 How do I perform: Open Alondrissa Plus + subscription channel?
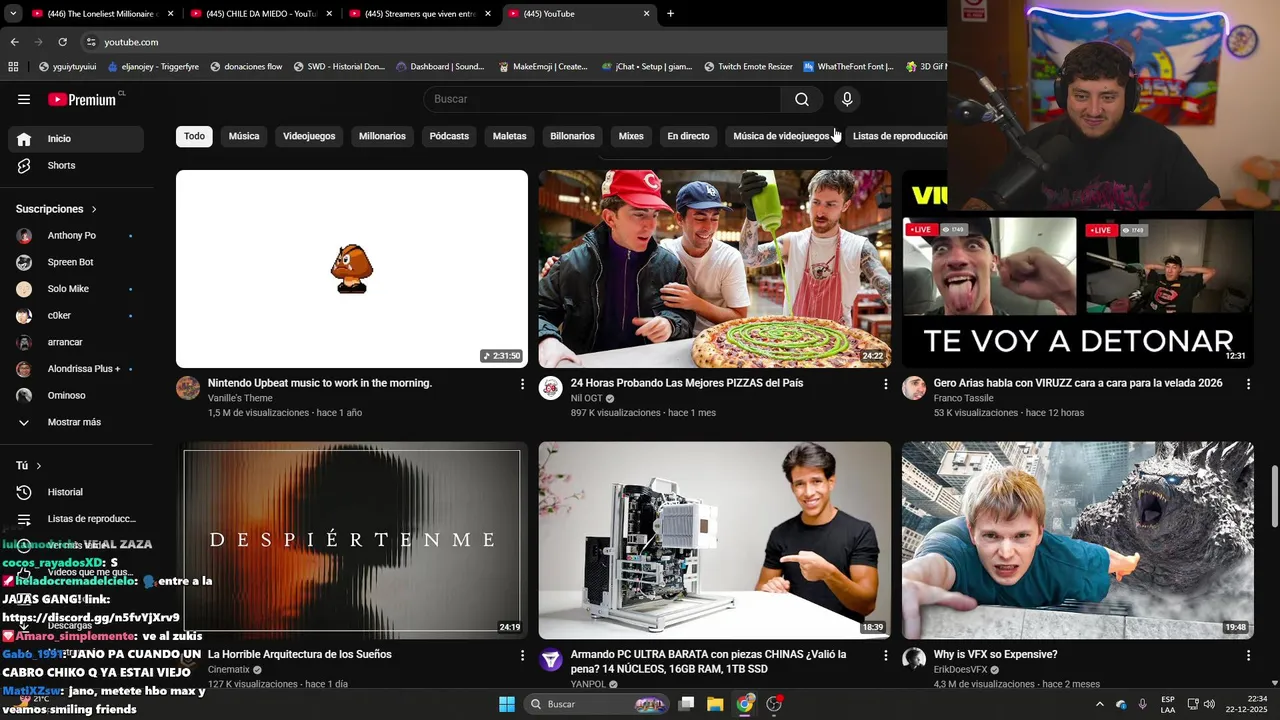[x=76, y=369]
